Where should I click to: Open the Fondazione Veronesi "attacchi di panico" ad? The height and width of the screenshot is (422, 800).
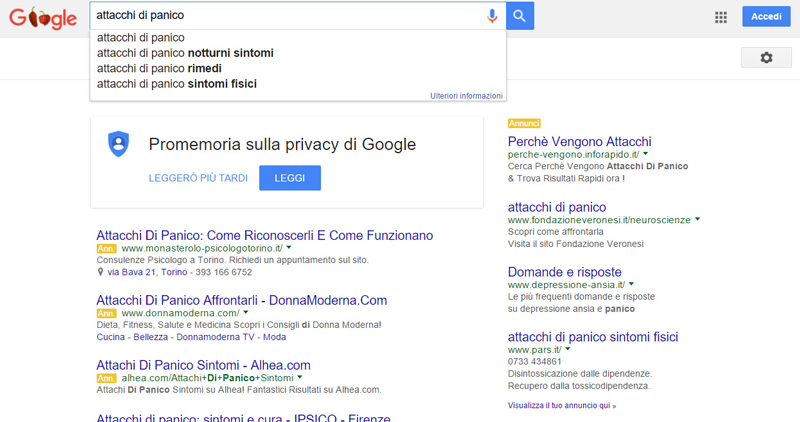point(557,207)
